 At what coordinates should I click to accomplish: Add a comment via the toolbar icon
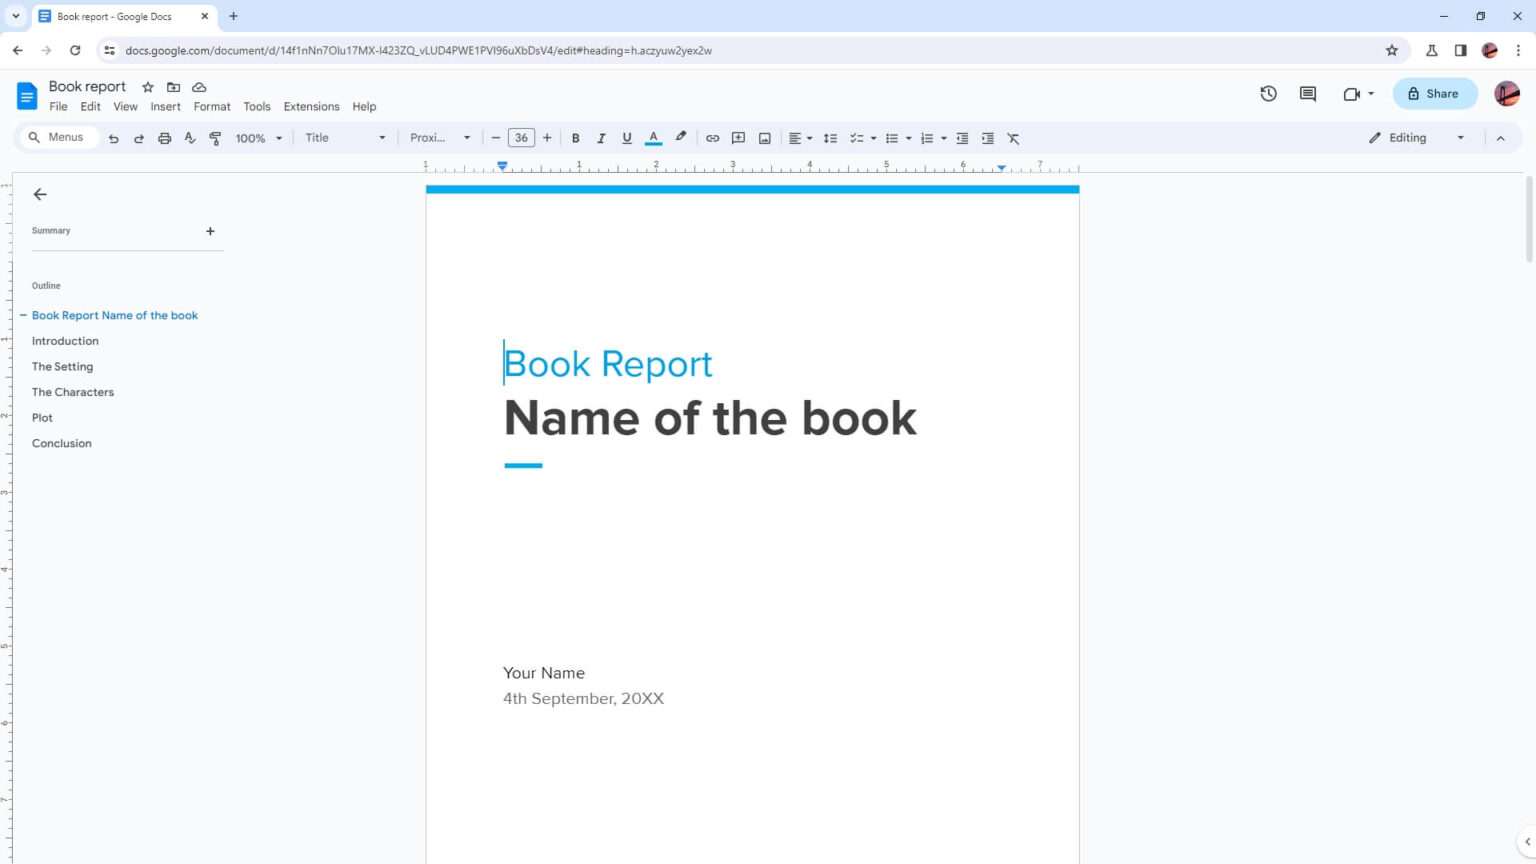(x=738, y=137)
